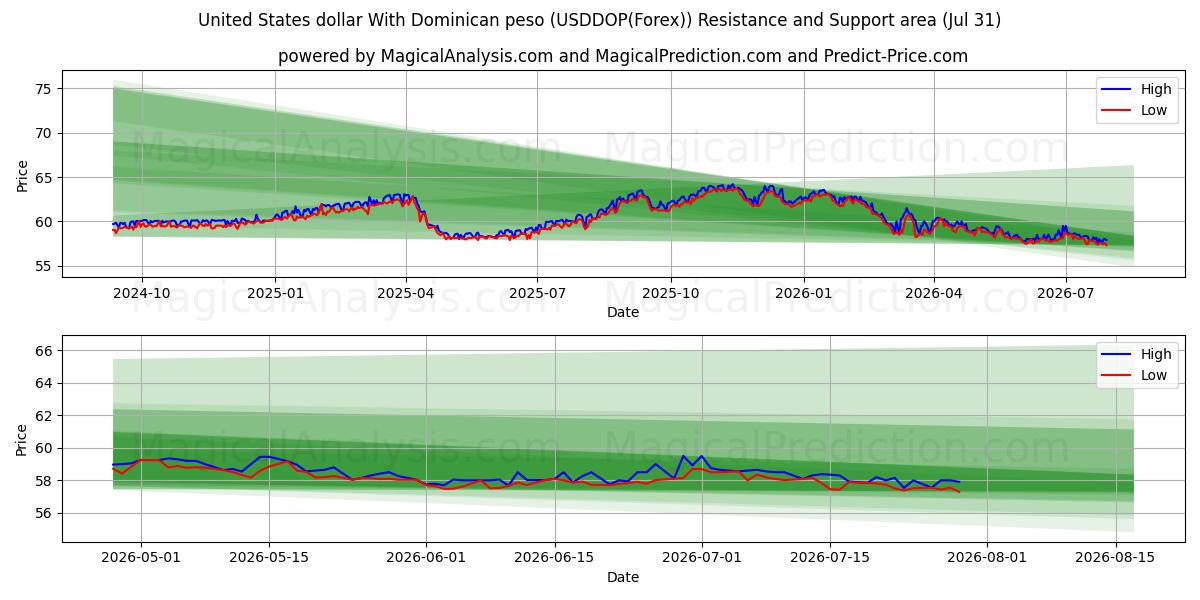
Task: Click the 2025-01 date tick label
Action: click(274, 293)
